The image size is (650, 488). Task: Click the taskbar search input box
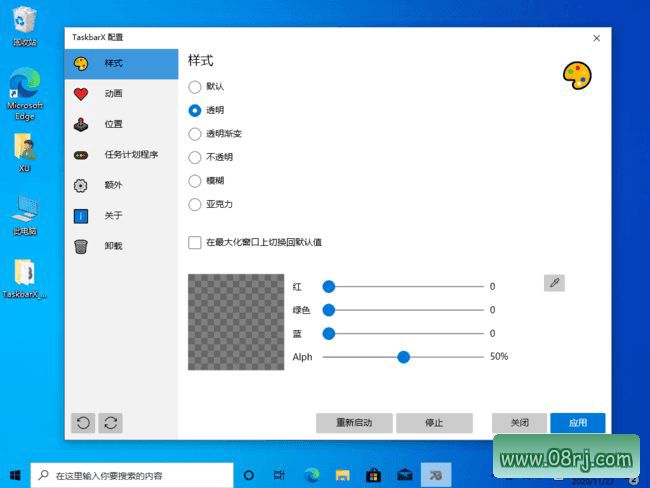click(132, 475)
